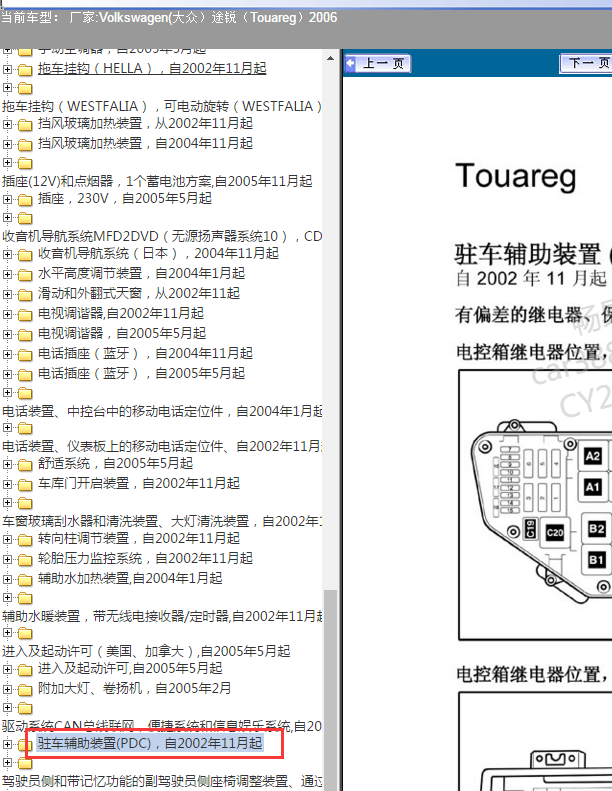Click folder icon beside 挡风玻璃加热装置，自2004年11月起

click(x=25, y=145)
